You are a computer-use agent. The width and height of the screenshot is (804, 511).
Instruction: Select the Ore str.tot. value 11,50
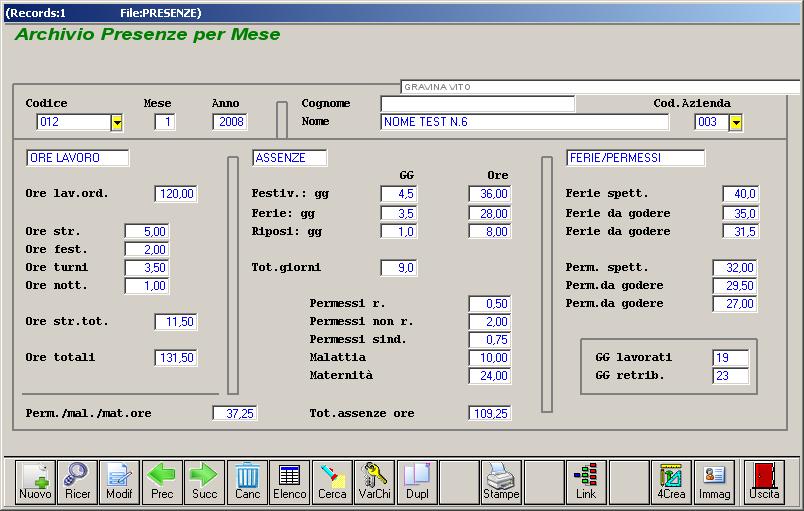tap(176, 322)
